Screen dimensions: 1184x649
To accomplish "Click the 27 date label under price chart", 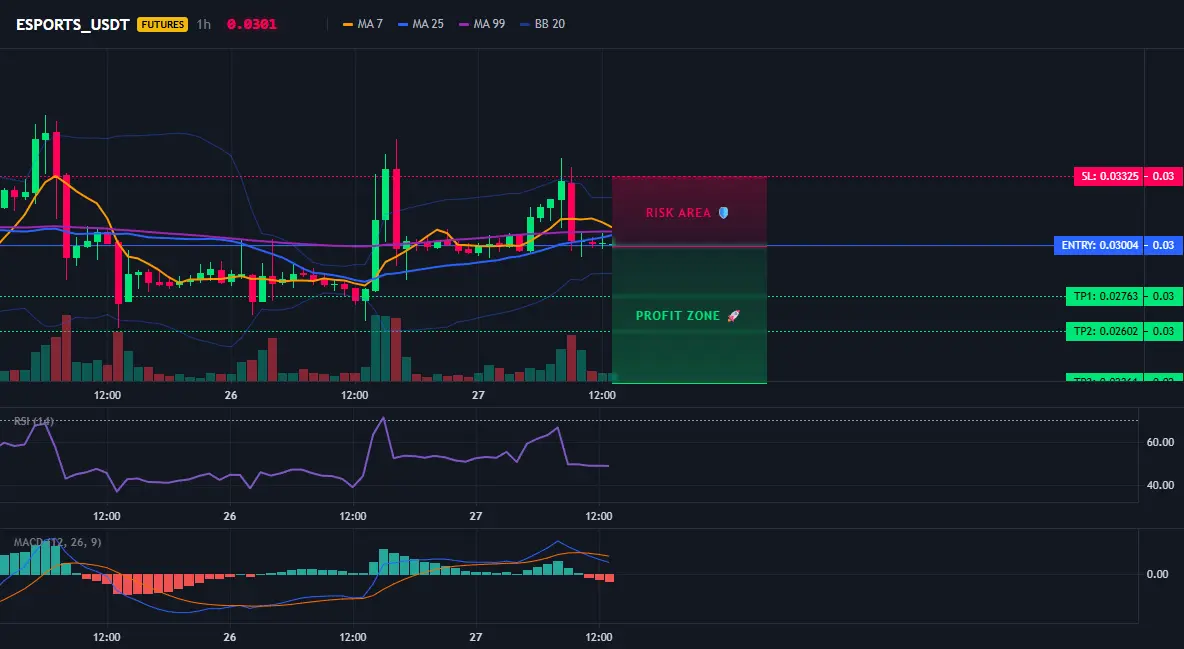I will tap(477, 395).
